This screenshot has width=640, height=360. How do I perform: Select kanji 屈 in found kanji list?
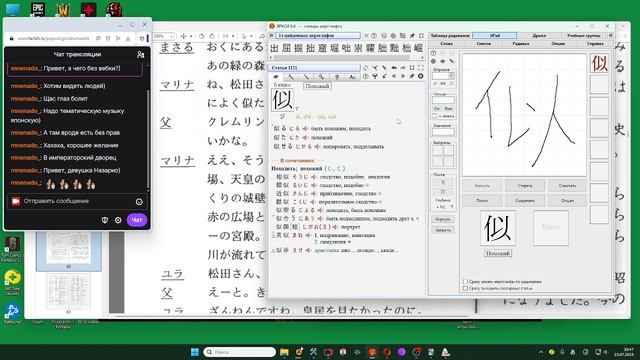coord(287,48)
